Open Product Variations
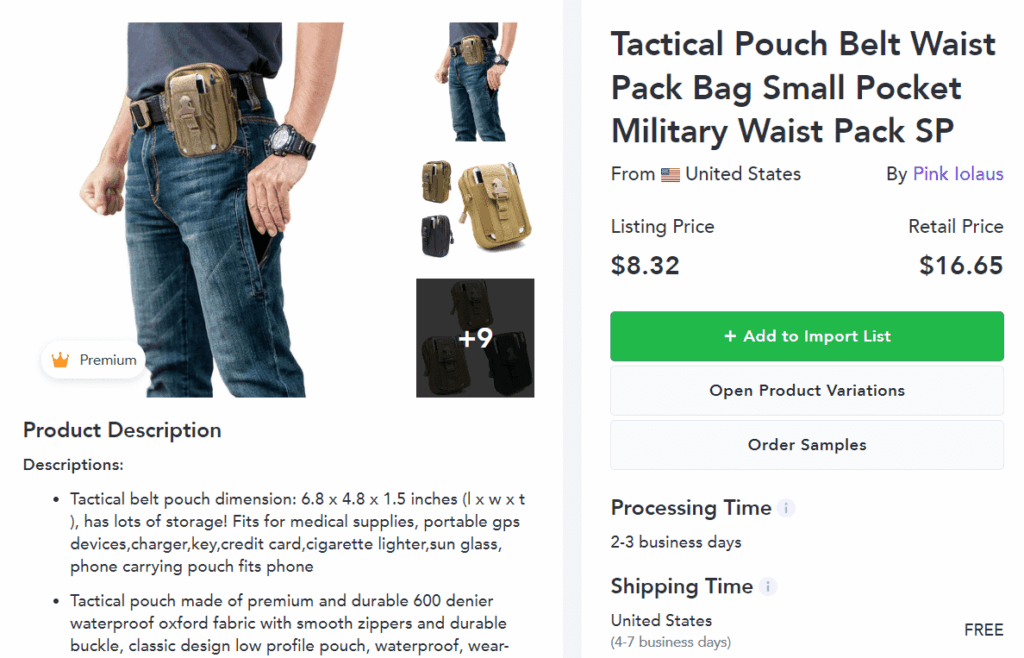 point(807,390)
